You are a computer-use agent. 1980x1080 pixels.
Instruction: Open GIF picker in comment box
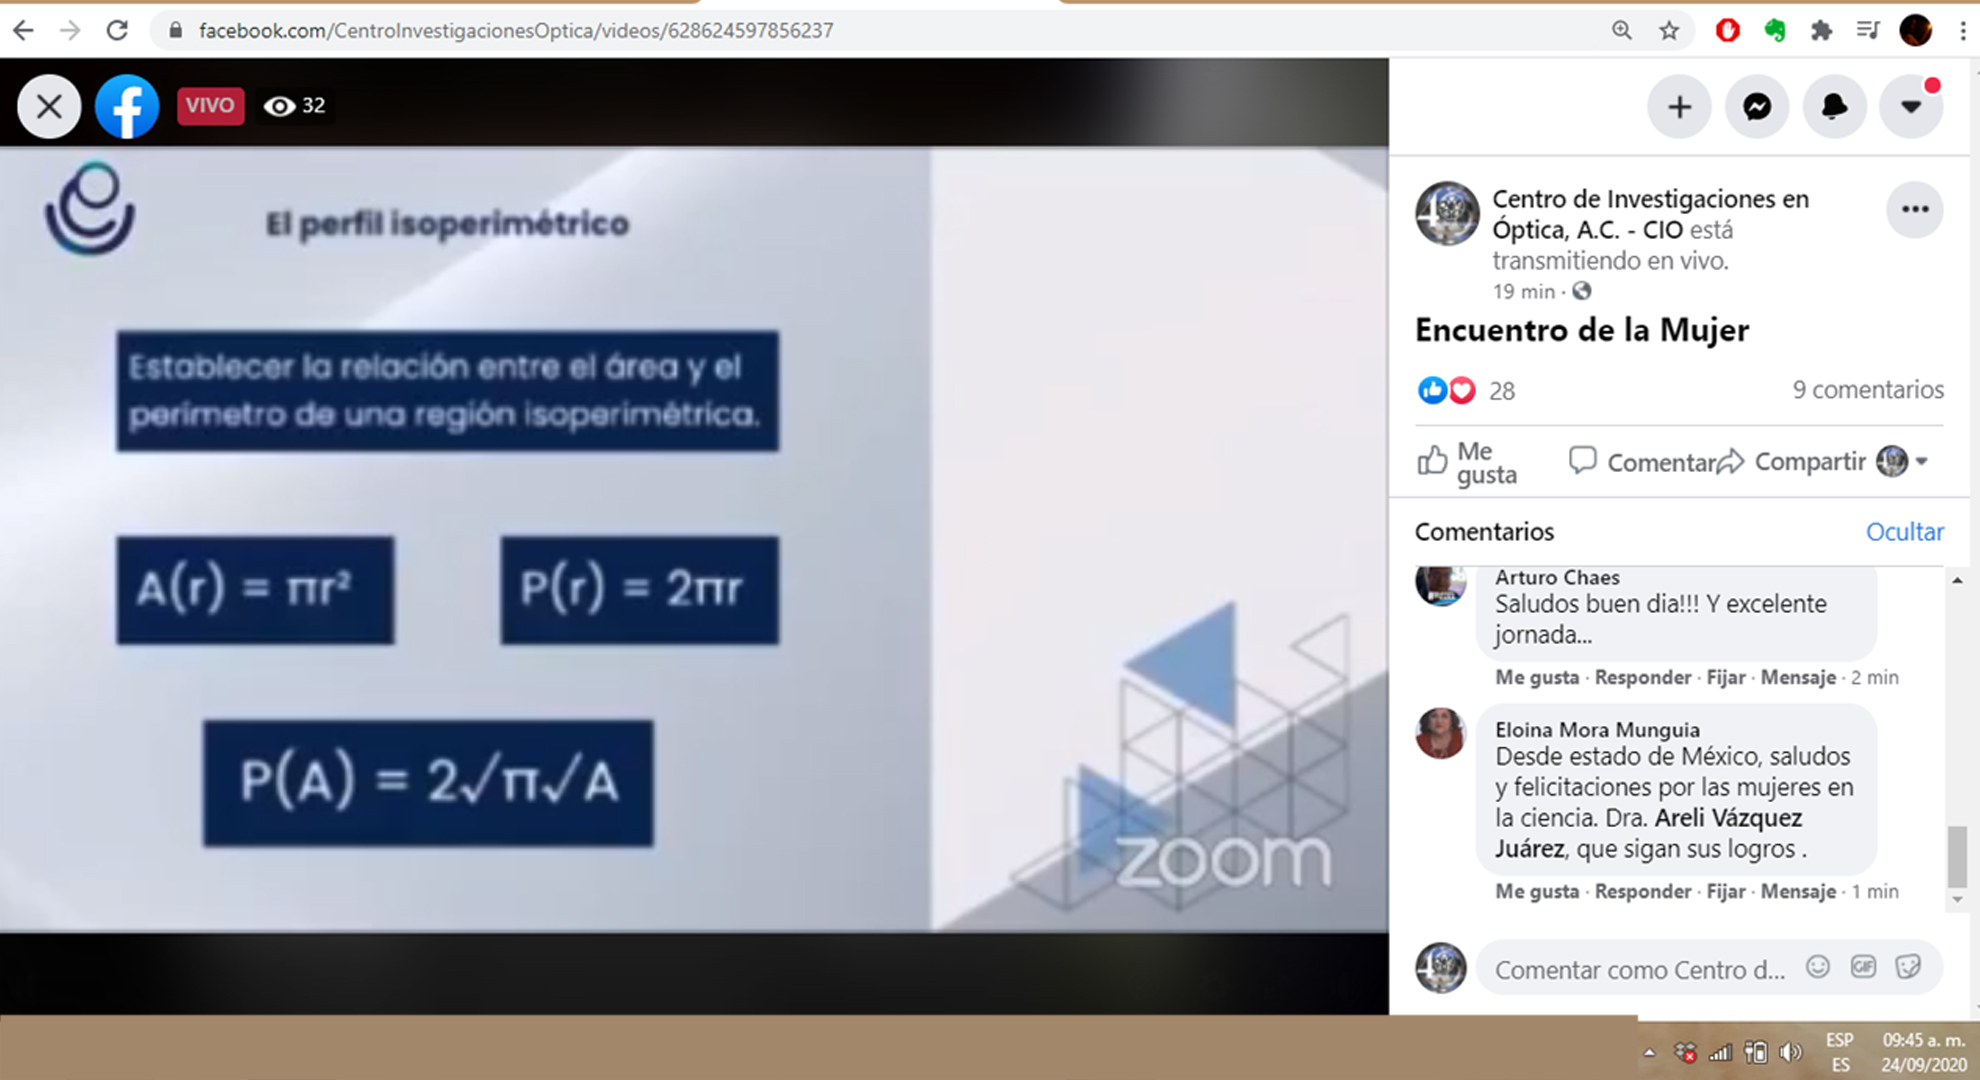pyautogui.click(x=1863, y=967)
